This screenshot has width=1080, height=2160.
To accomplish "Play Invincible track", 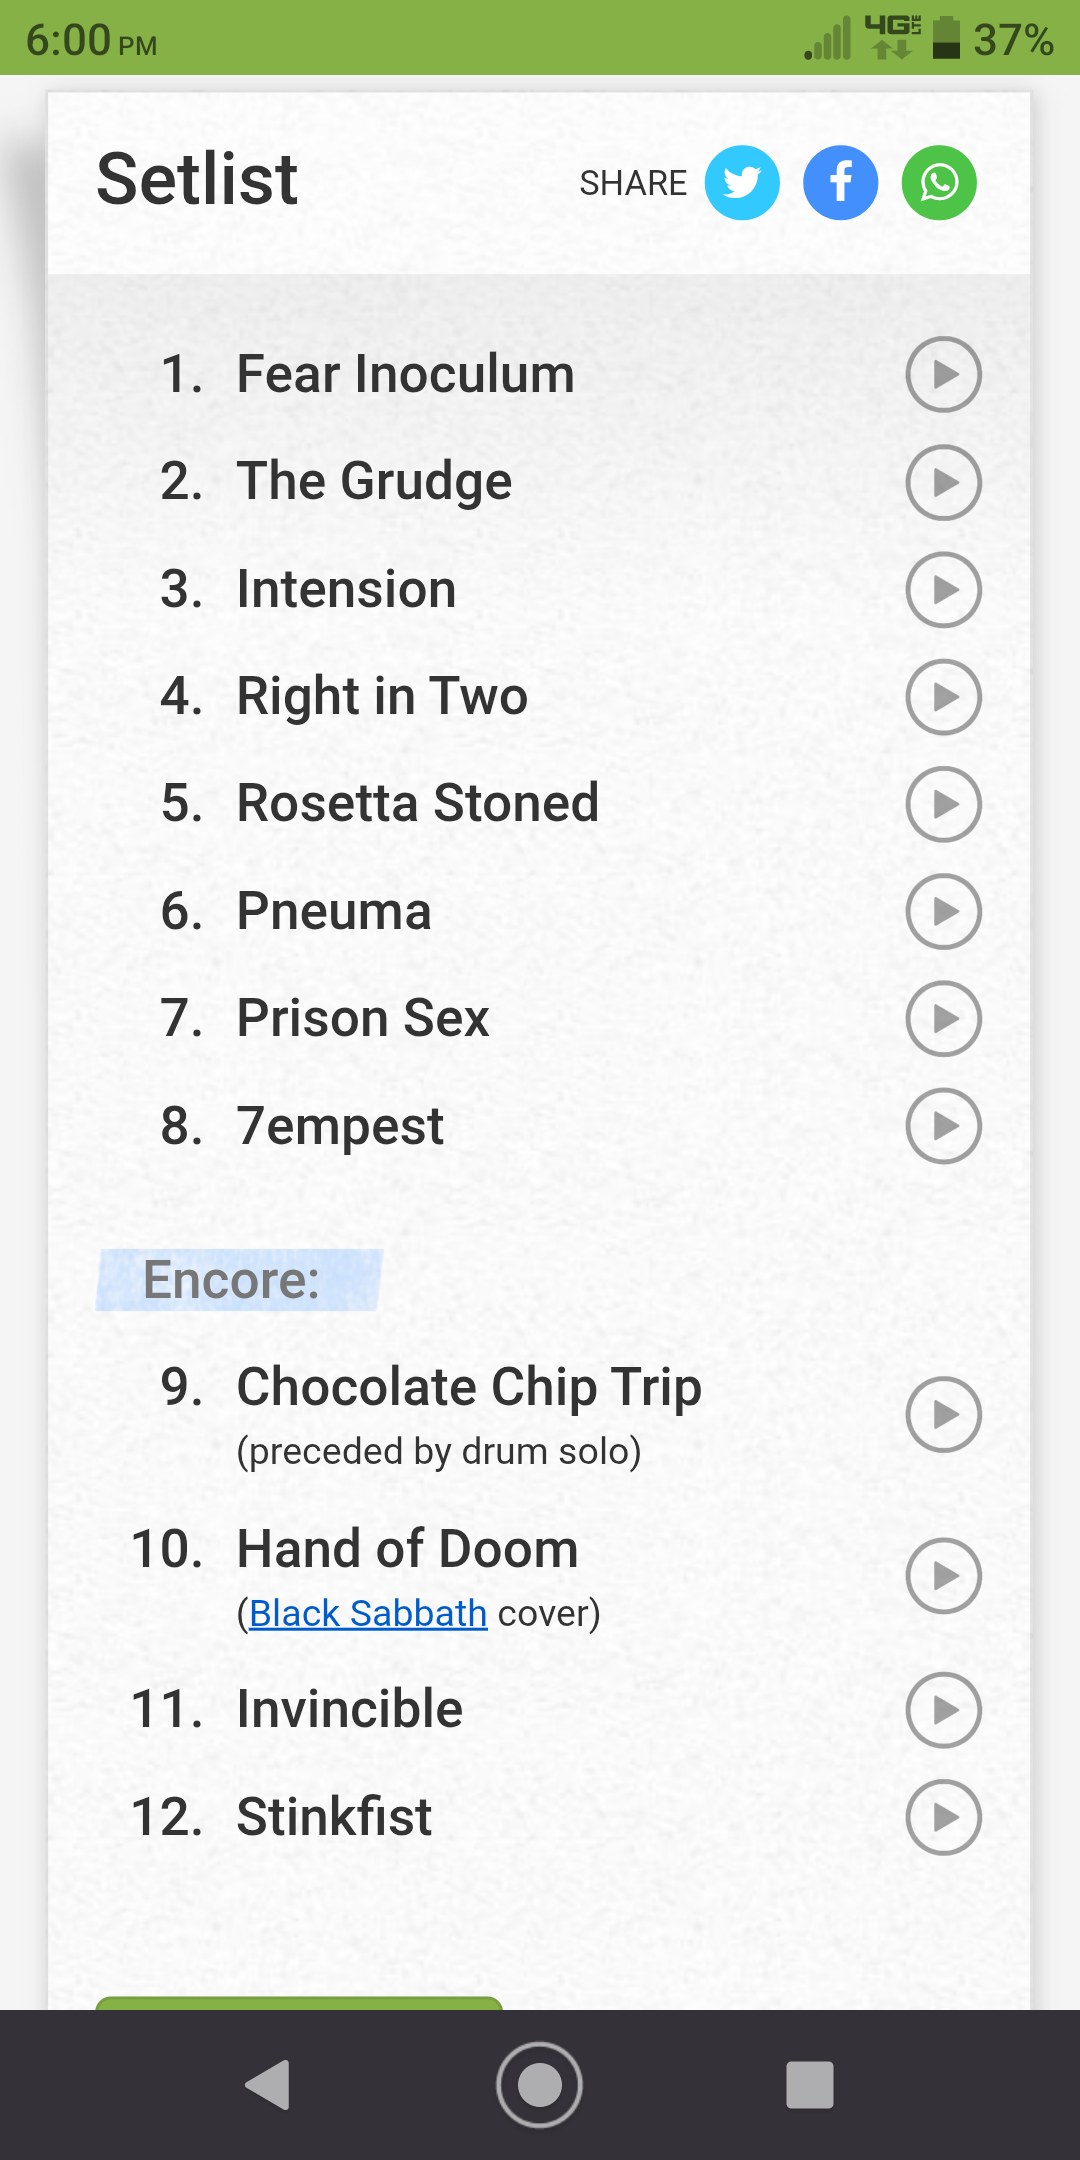I will 943,1710.
